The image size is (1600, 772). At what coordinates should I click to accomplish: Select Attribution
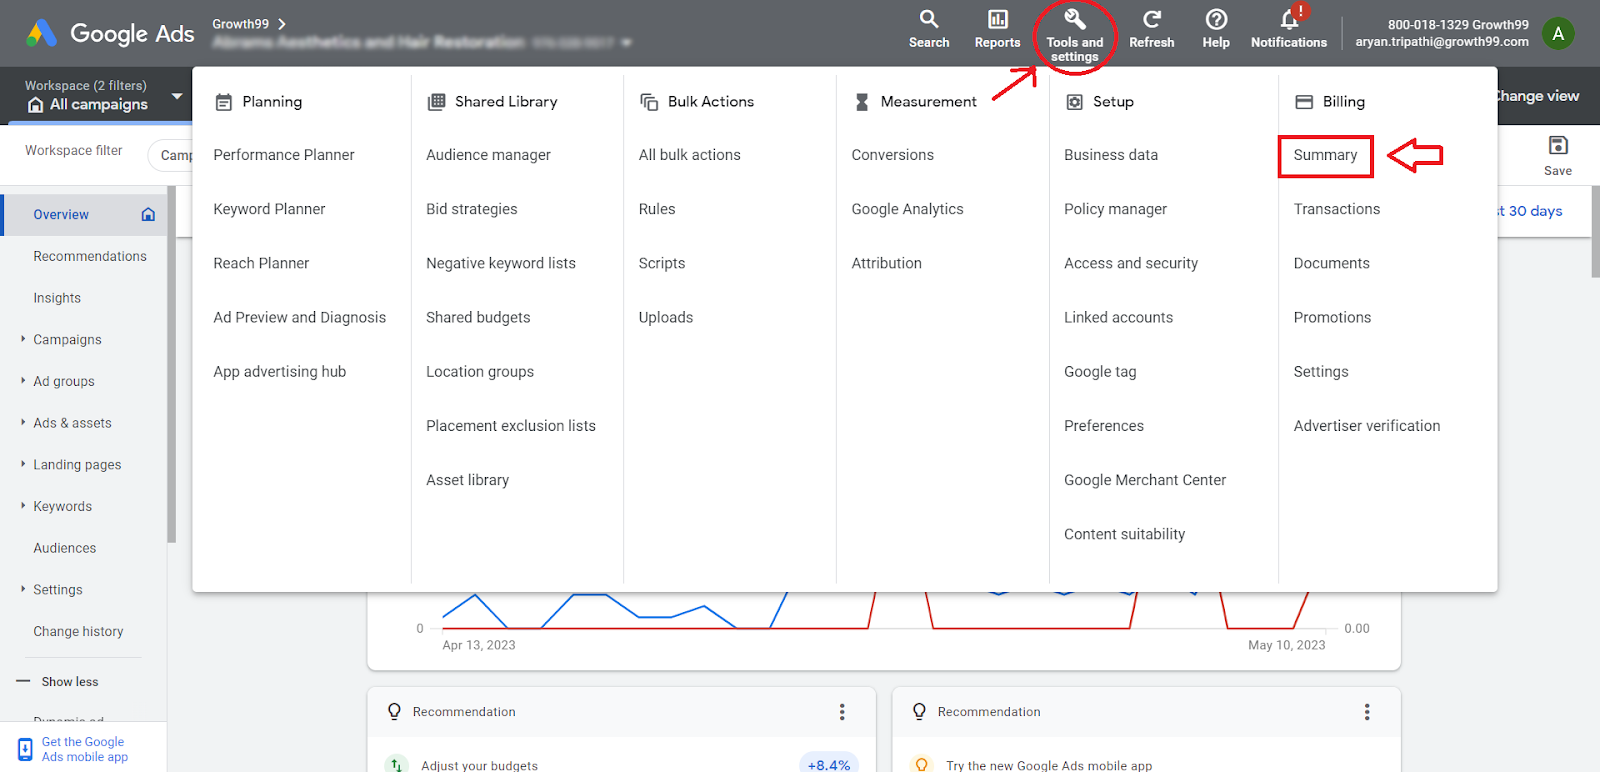coord(887,263)
